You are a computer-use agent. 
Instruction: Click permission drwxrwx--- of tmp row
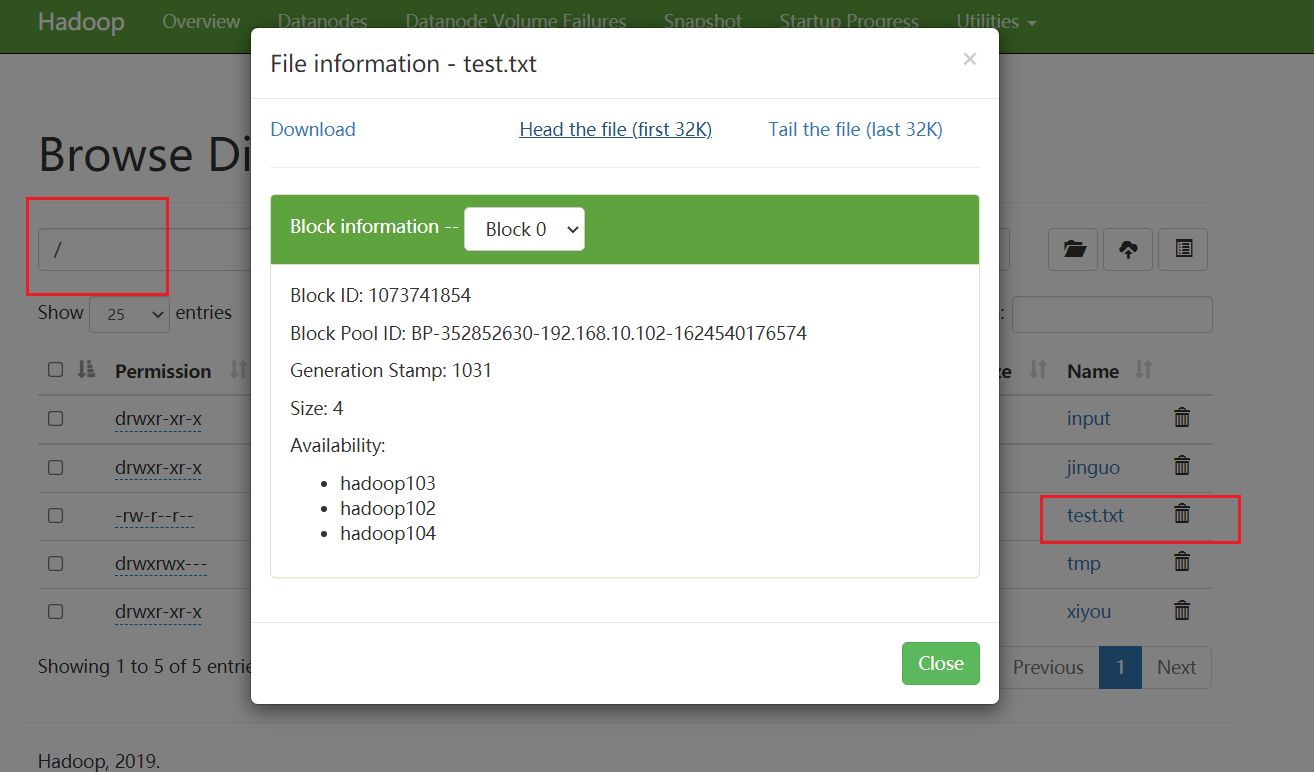click(x=161, y=563)
